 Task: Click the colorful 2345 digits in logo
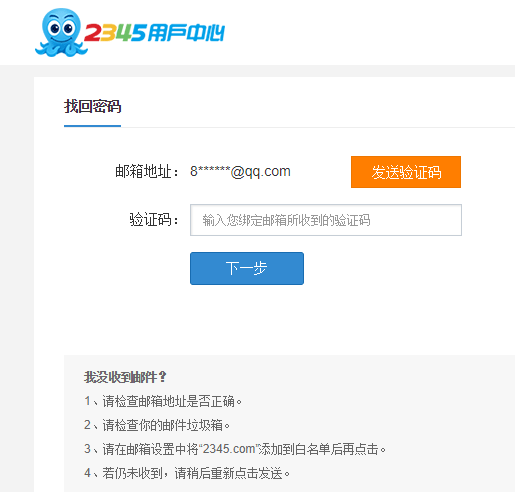115,33
